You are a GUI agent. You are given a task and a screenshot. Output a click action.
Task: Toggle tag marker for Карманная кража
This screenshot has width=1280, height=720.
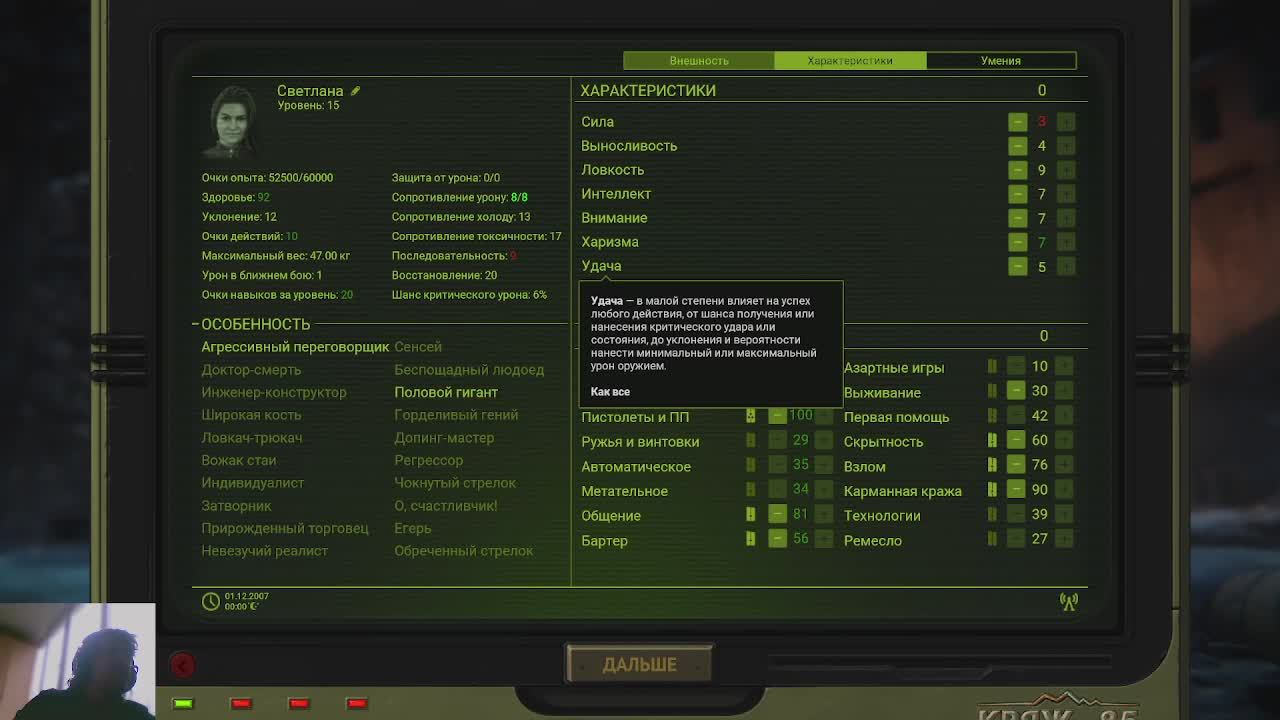[x=992, y=489]
